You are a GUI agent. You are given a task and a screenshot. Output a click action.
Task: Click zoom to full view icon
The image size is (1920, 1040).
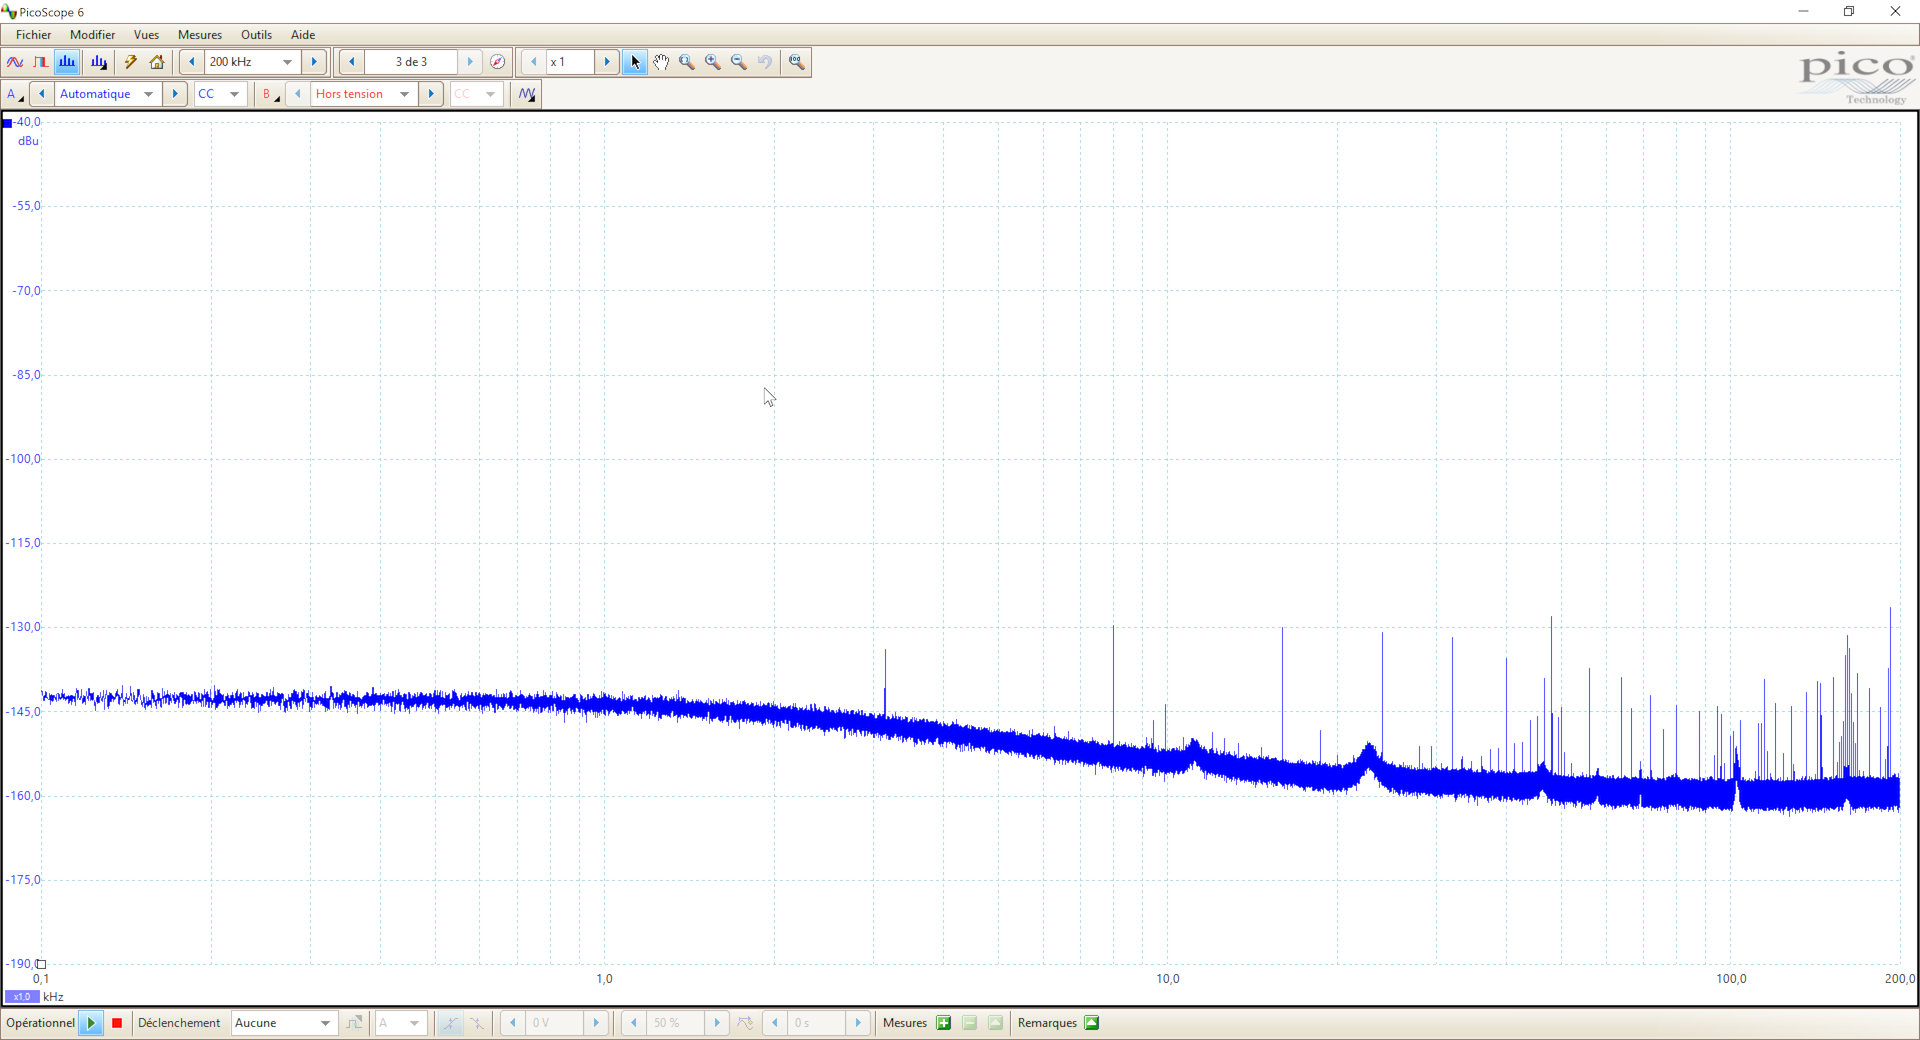click(796, 62)
